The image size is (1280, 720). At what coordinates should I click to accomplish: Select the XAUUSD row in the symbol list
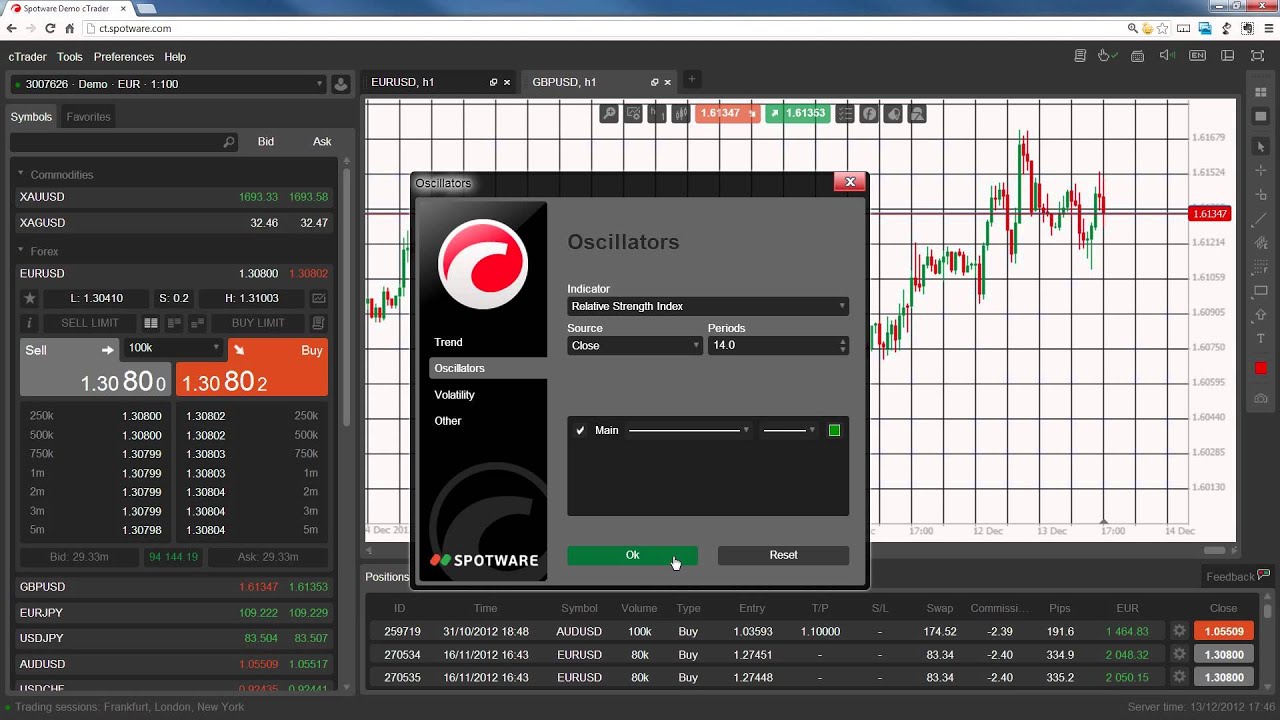click(174, 197)
